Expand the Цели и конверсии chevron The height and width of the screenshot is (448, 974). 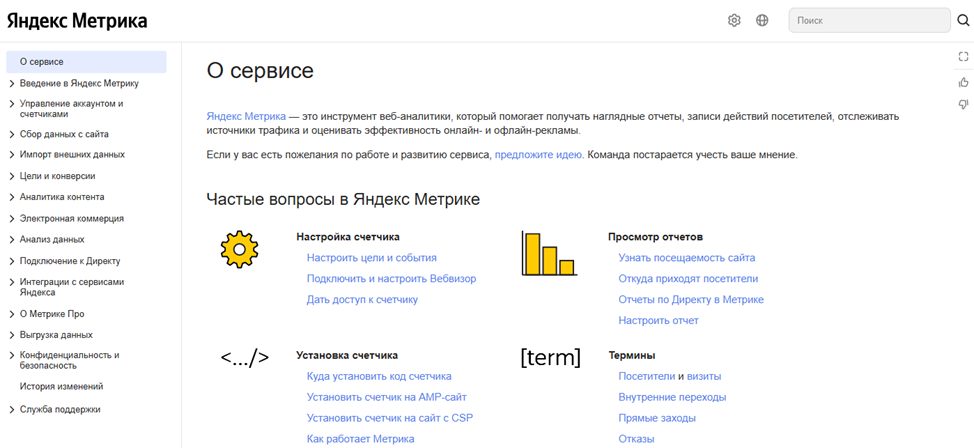pos(12,176)
